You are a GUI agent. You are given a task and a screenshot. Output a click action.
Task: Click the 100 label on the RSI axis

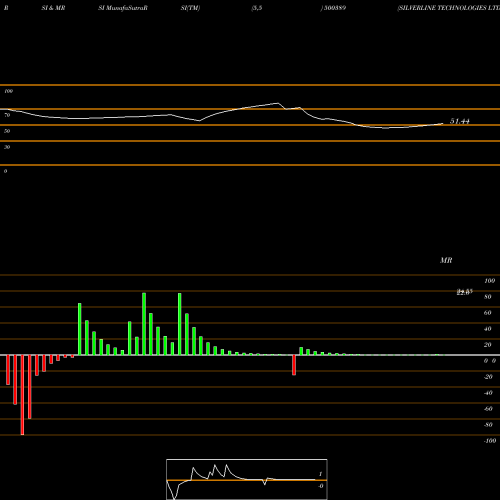[9, 91]
